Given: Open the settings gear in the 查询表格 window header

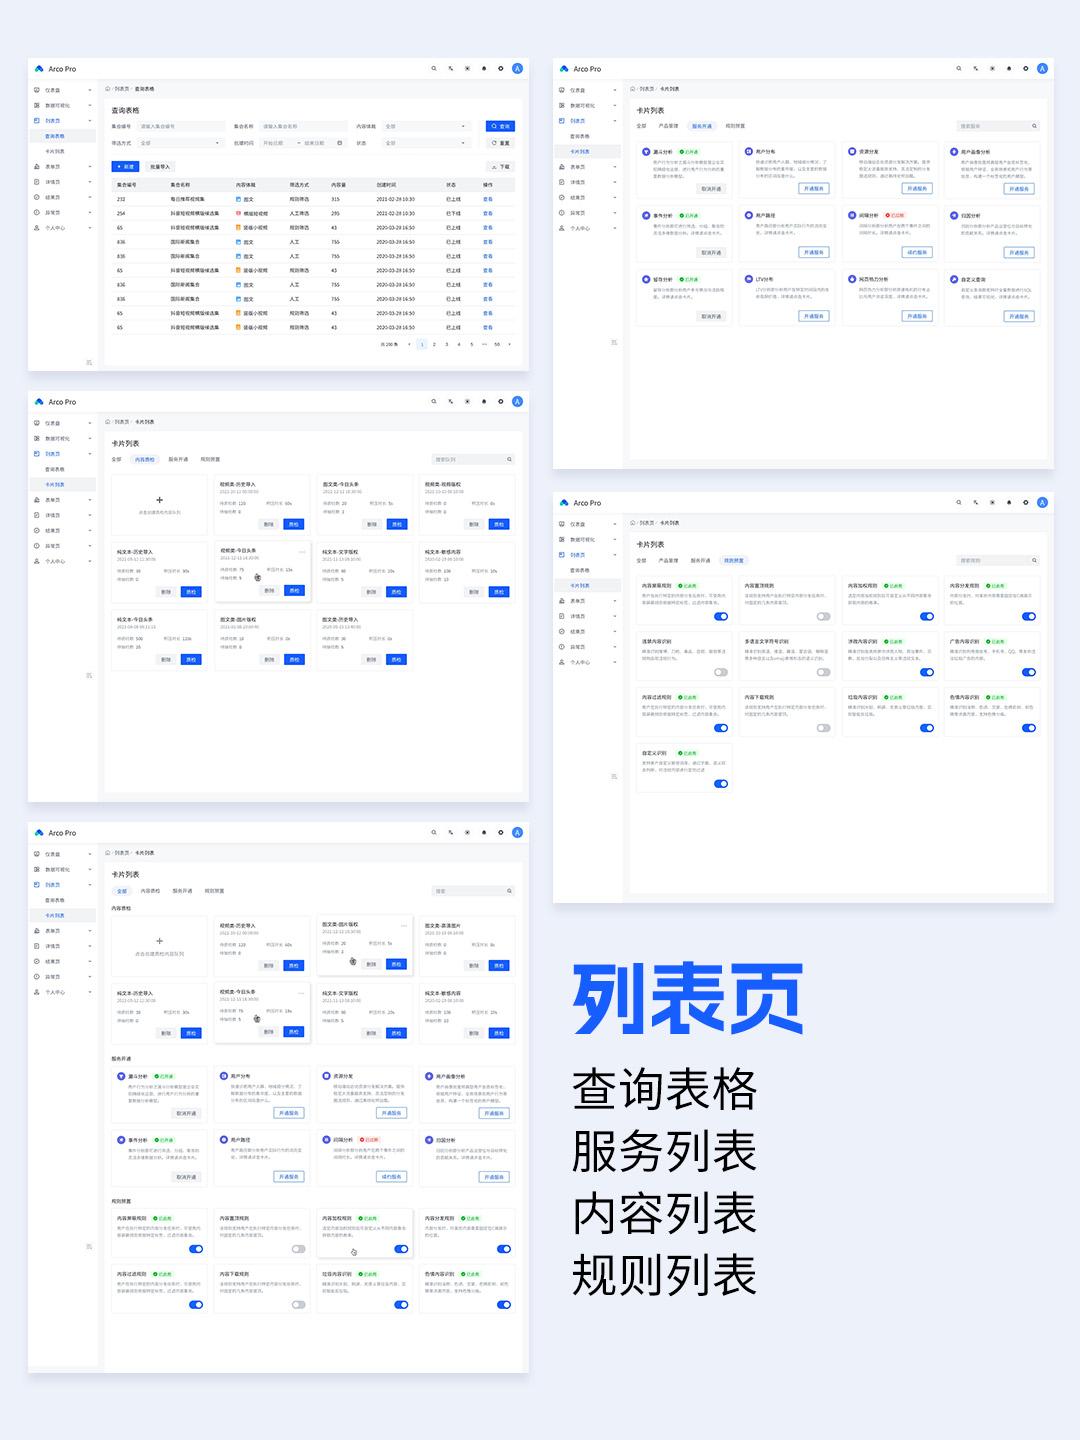Looking at the screenshot, I should tap(501, 69).
